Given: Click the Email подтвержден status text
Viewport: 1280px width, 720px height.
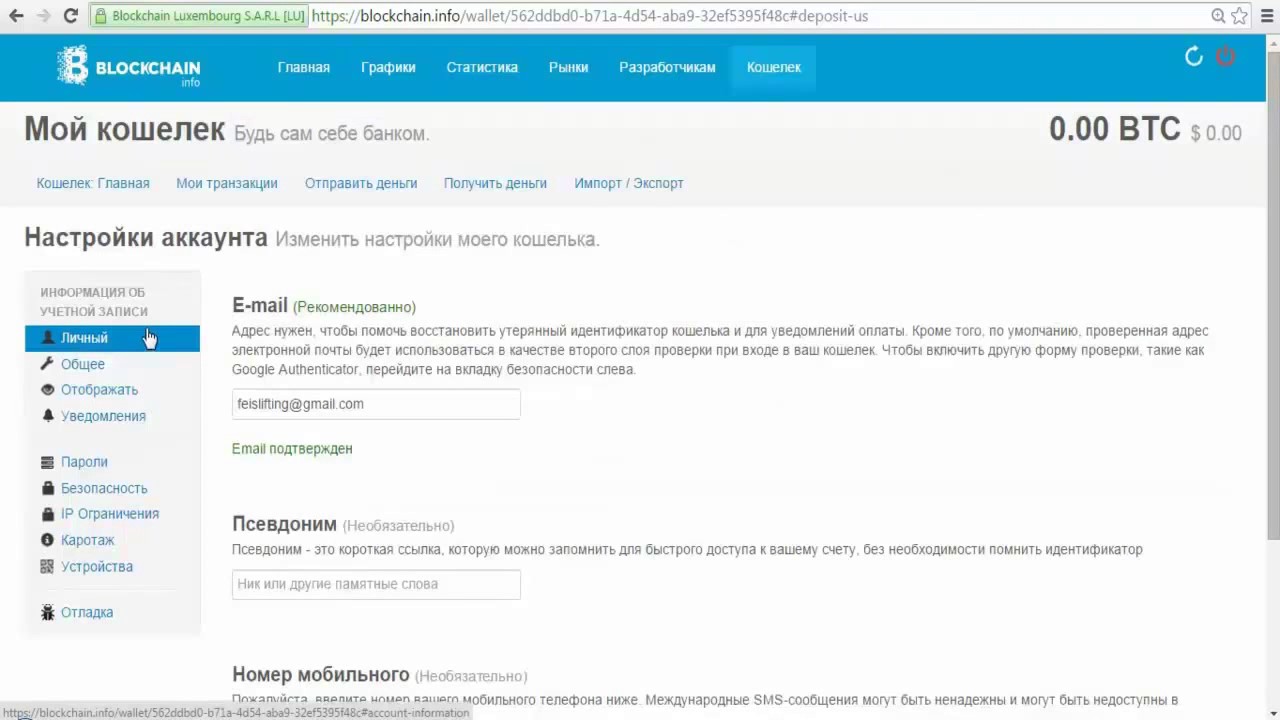Looking at the screenshot, I should click(292, 449).
